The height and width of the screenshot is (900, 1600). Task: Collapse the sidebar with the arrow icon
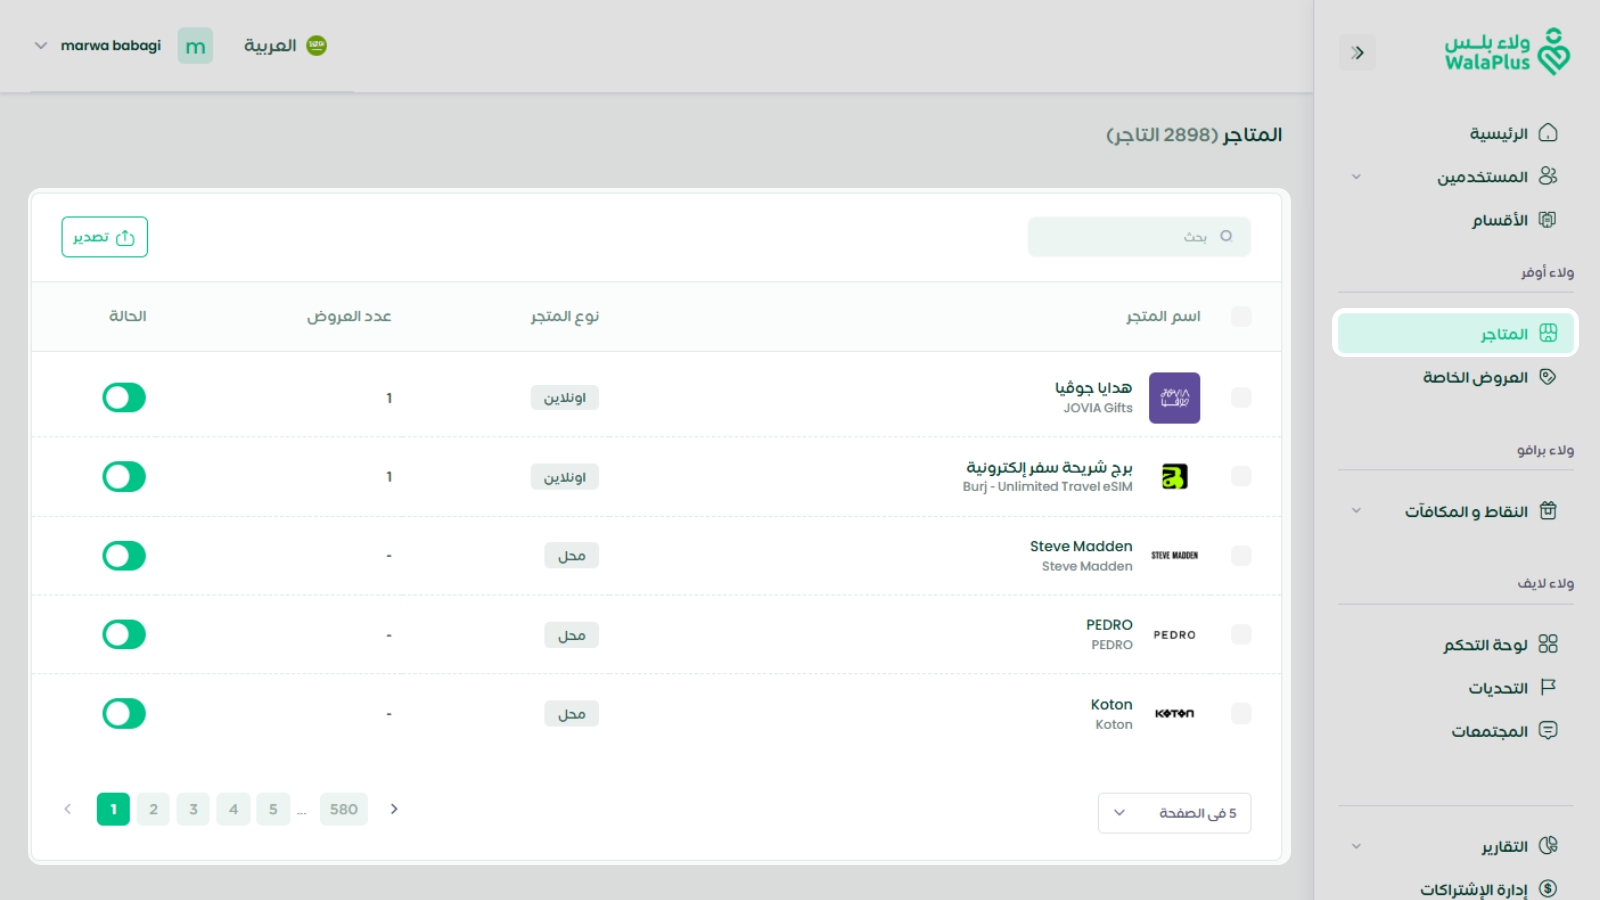pos(1358,52)
